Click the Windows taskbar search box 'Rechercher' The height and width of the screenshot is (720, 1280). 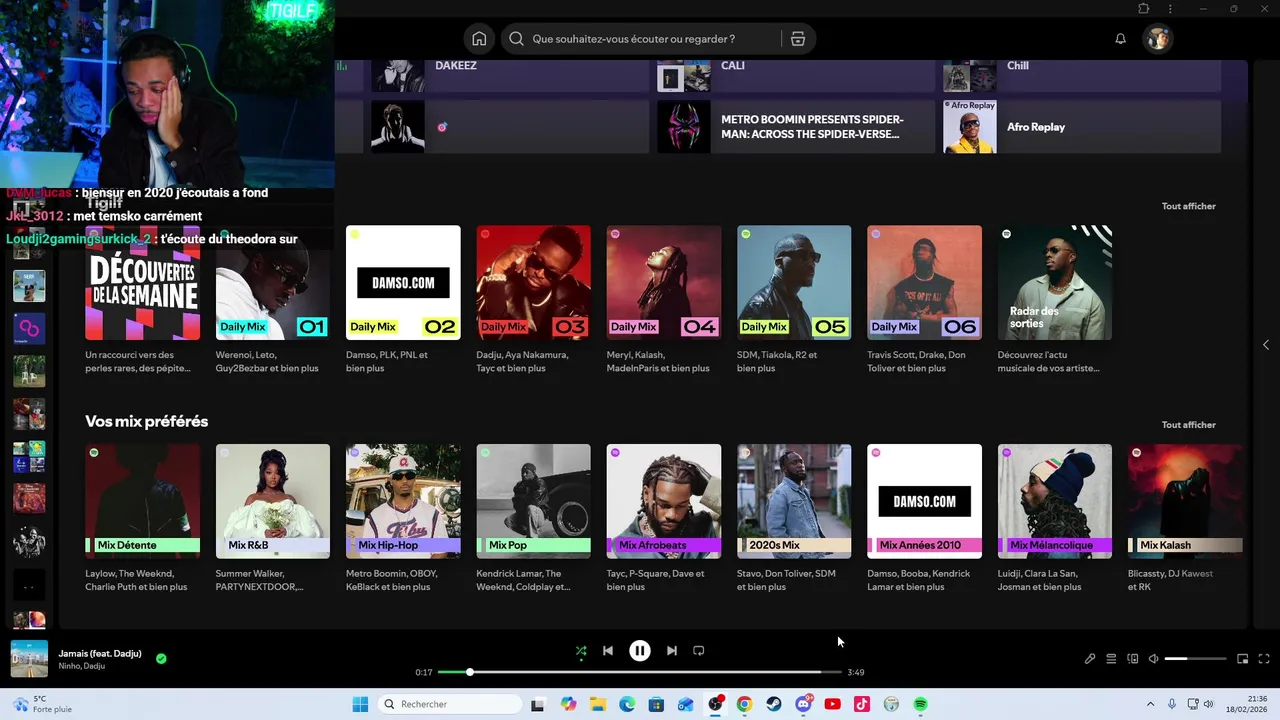[452, 704]
